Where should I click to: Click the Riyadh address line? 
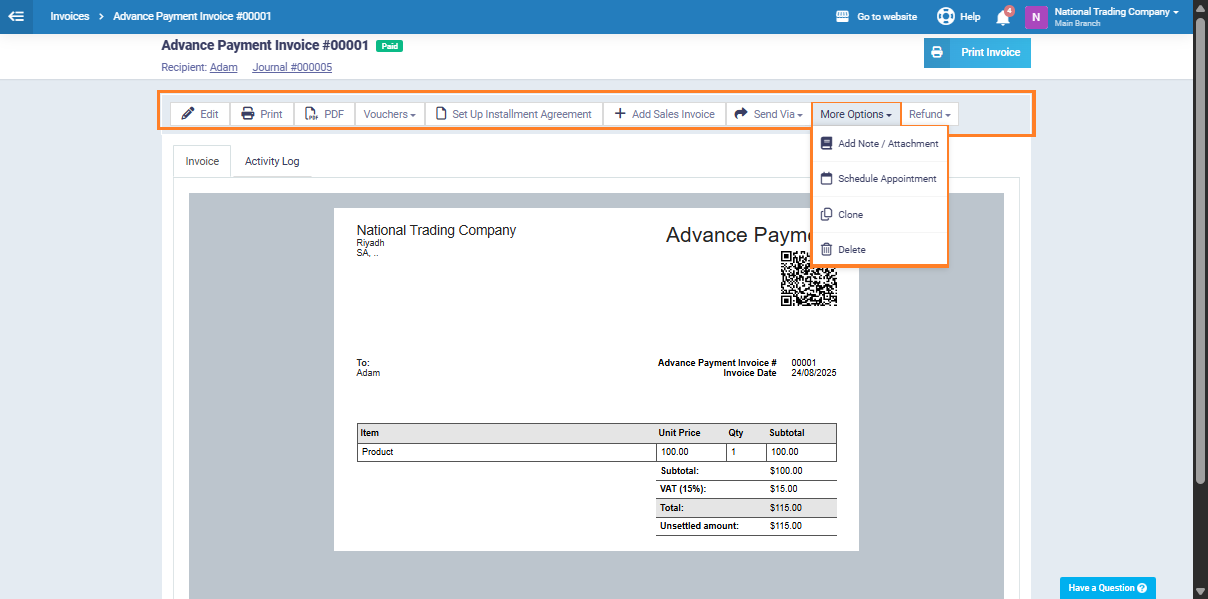point(370,243)
